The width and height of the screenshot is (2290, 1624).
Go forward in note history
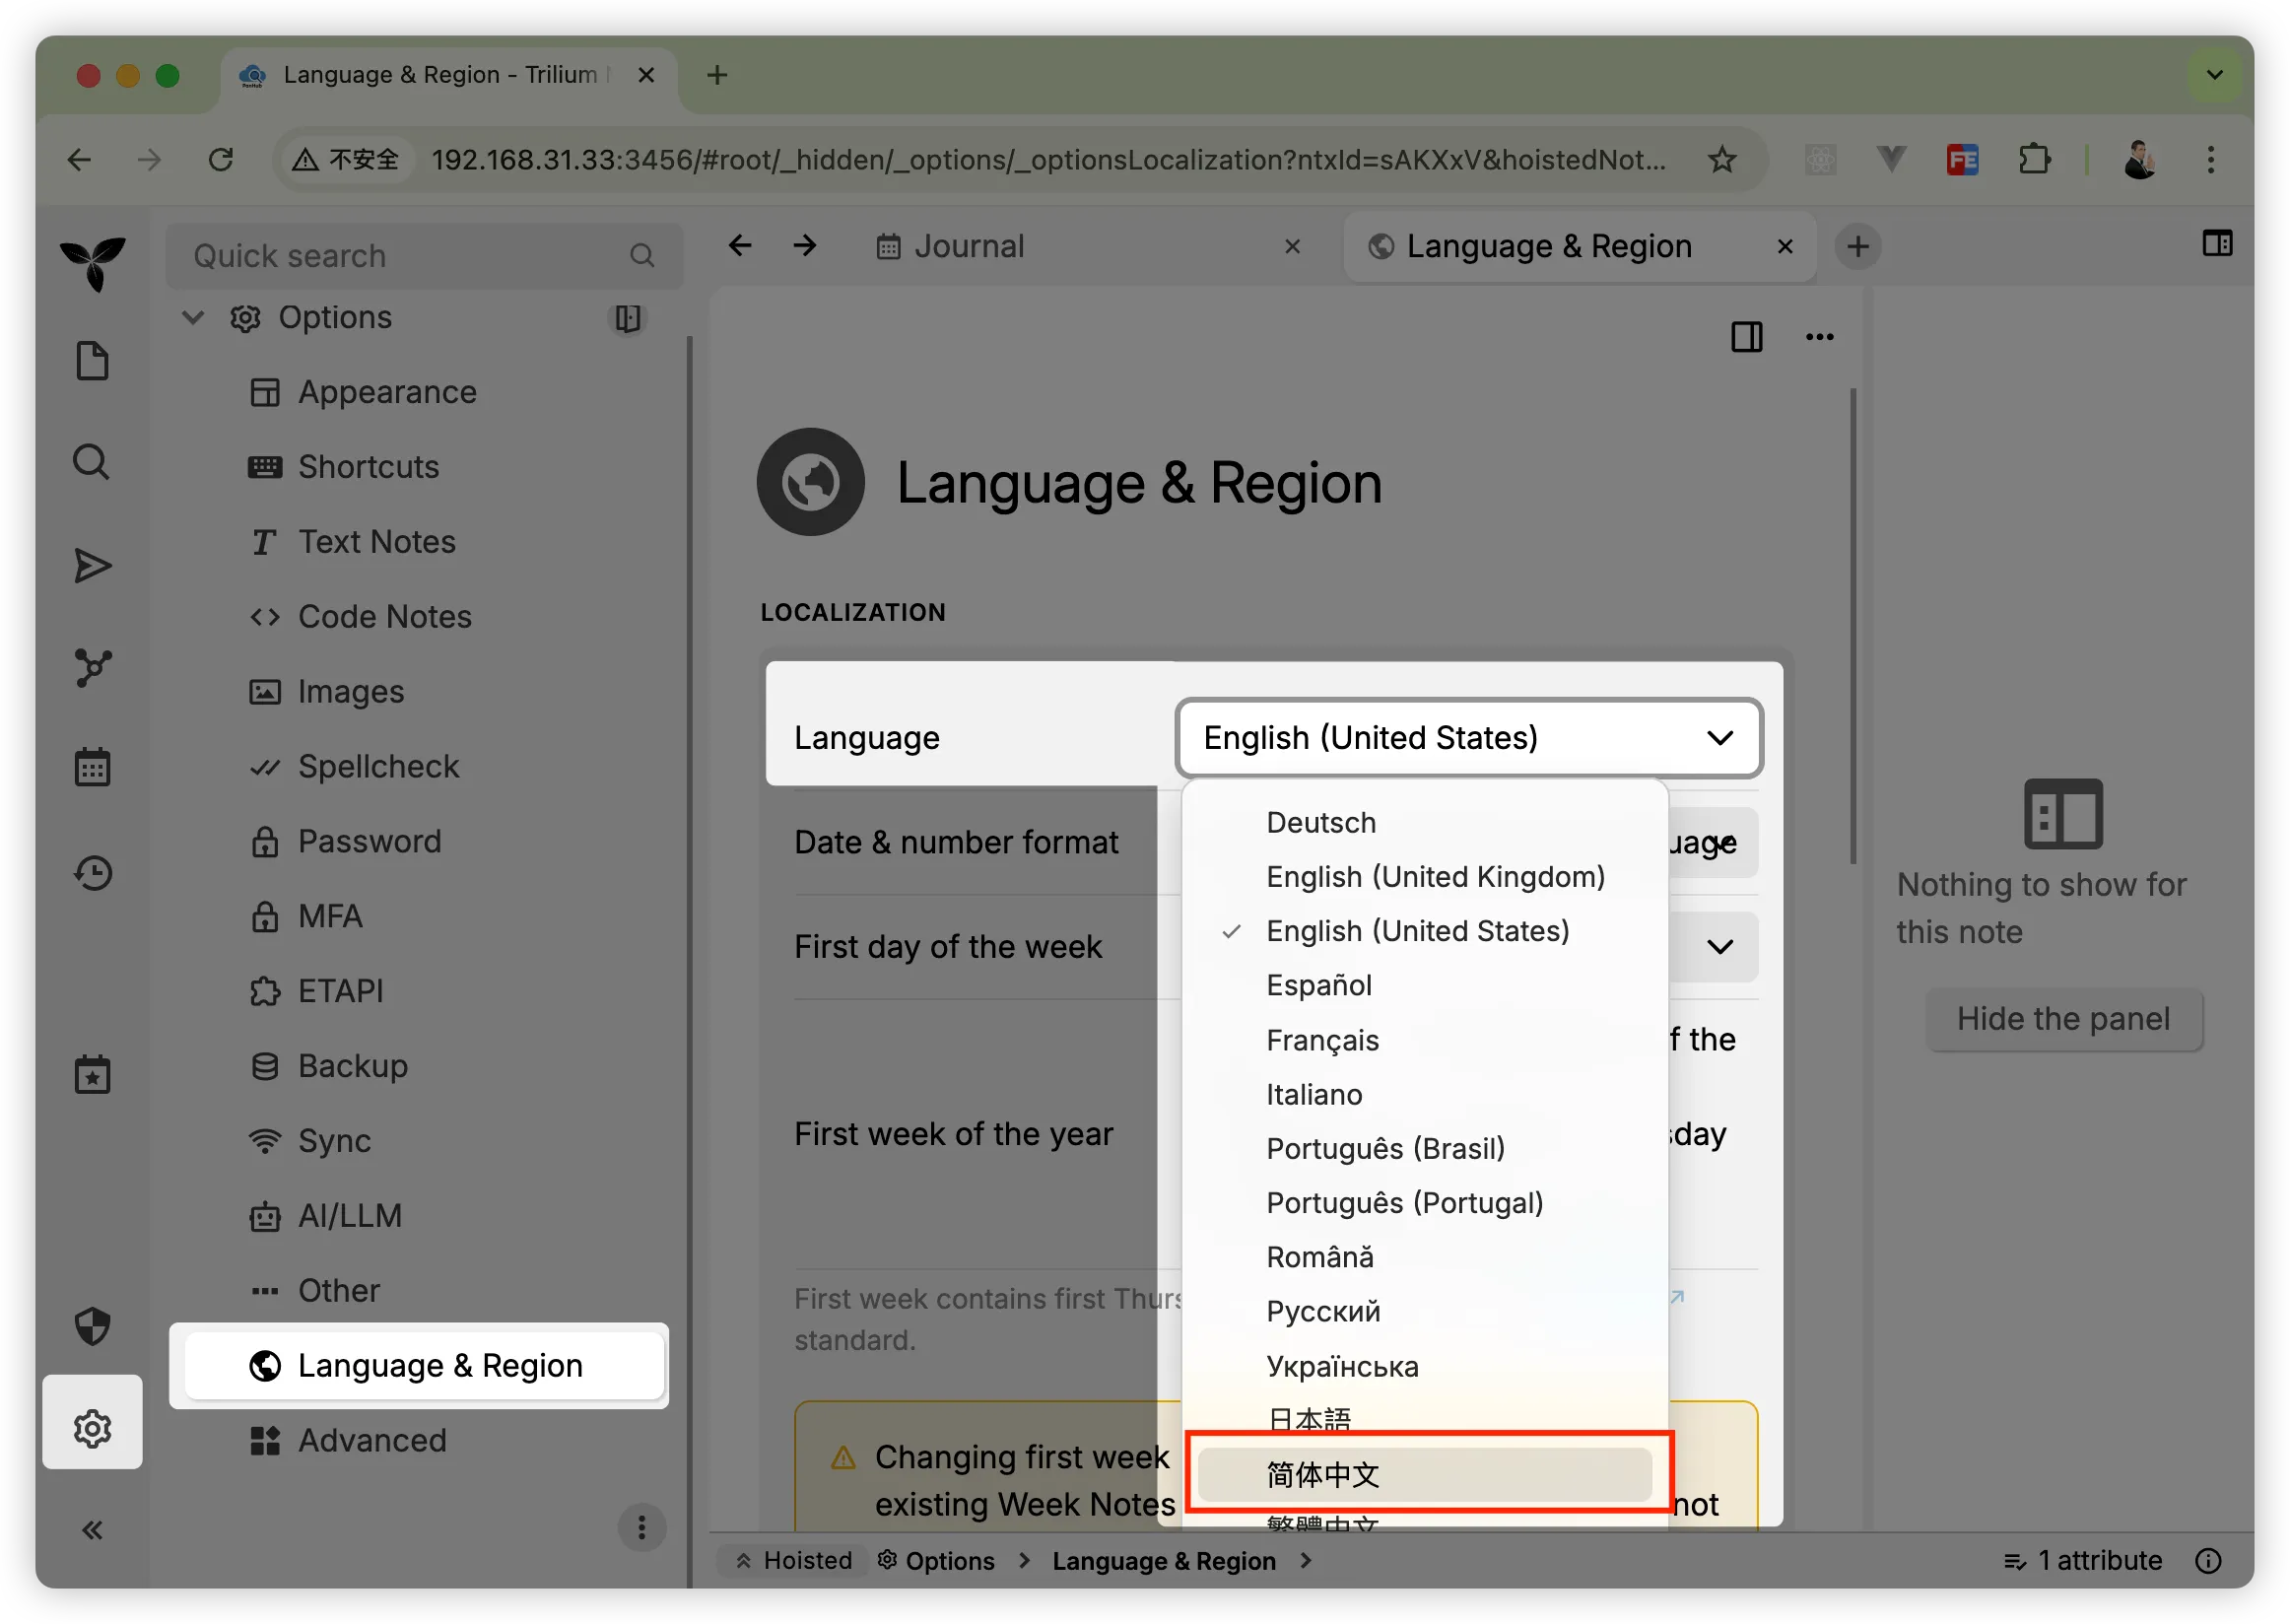pyautogui.click(x=805, y=246)
